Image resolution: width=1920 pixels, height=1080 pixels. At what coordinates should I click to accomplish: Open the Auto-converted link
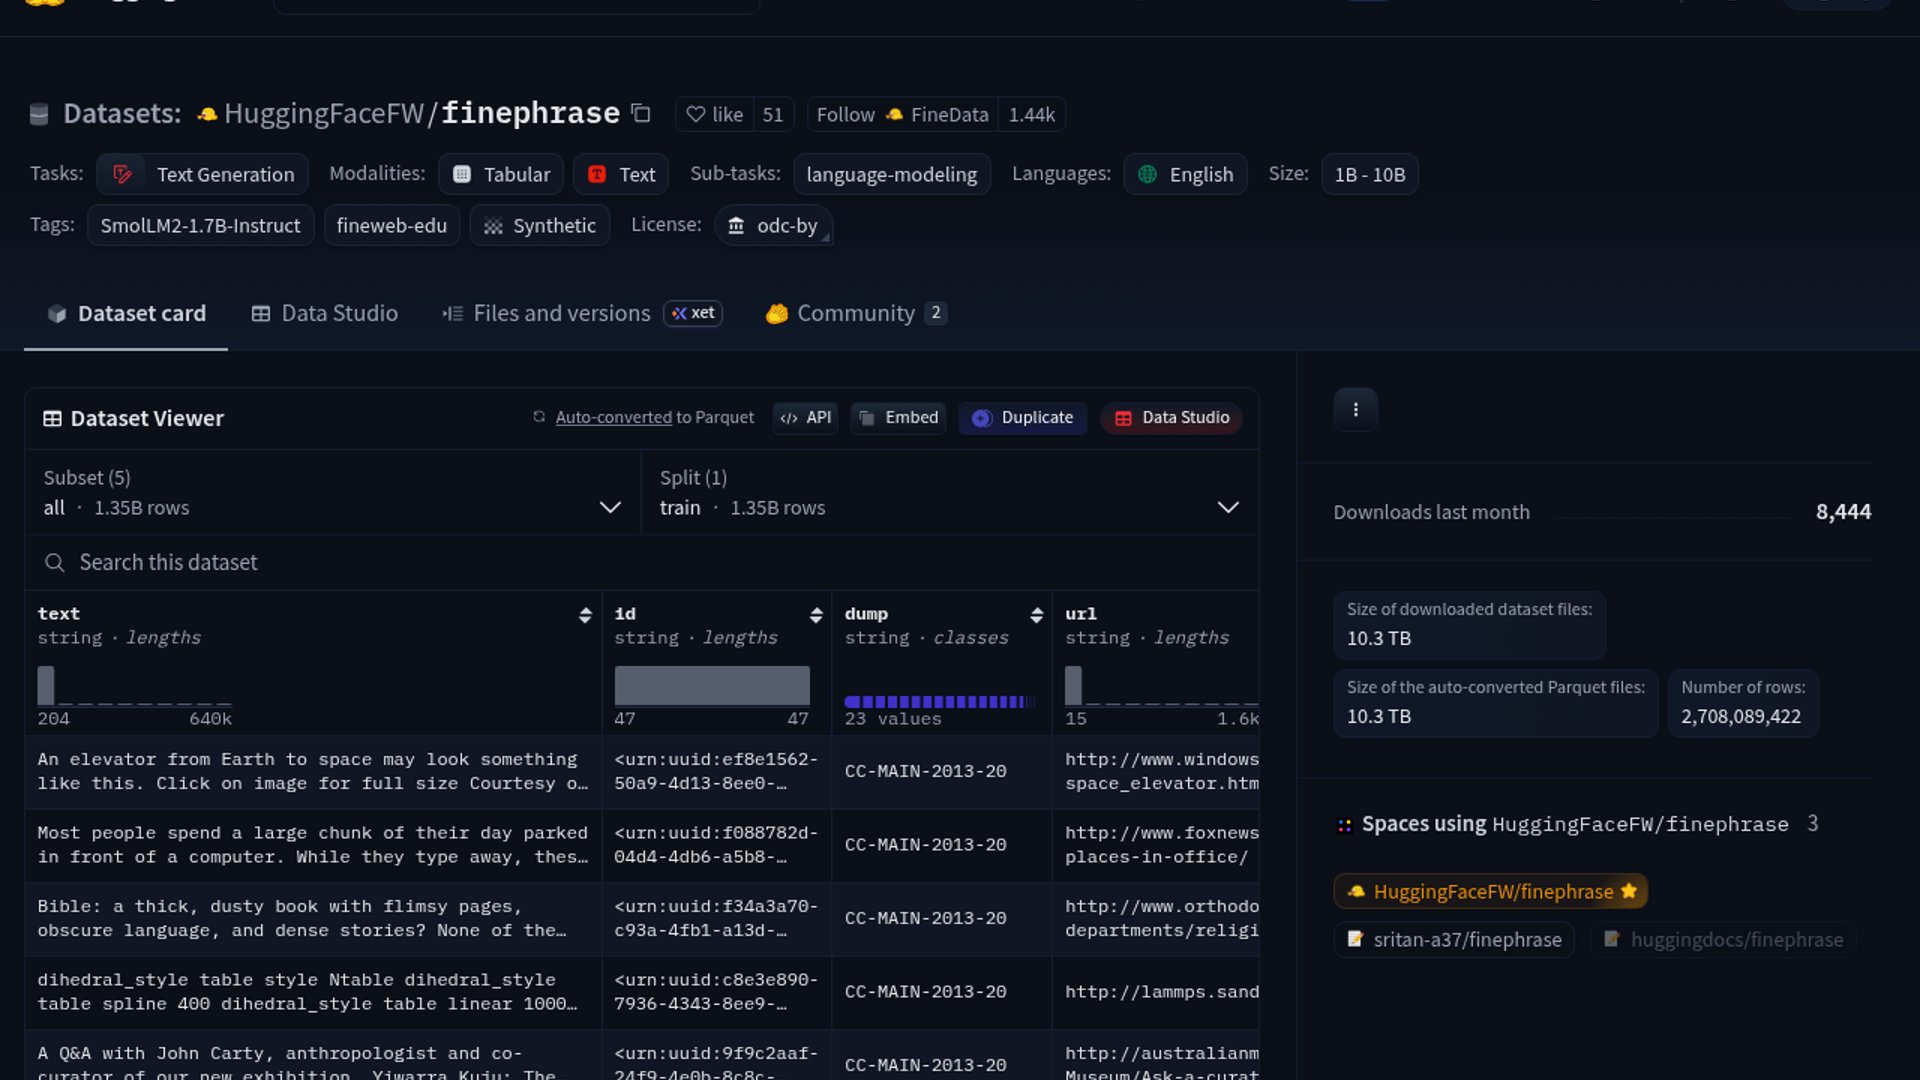[x=613, y=418]
